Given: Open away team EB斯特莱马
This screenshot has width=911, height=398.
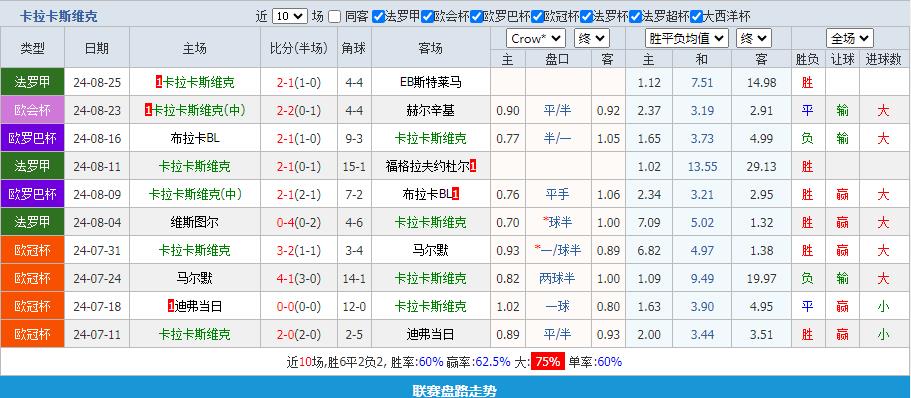Looking at the screenshot, I should pyautogui.click(x=431, y=83).
